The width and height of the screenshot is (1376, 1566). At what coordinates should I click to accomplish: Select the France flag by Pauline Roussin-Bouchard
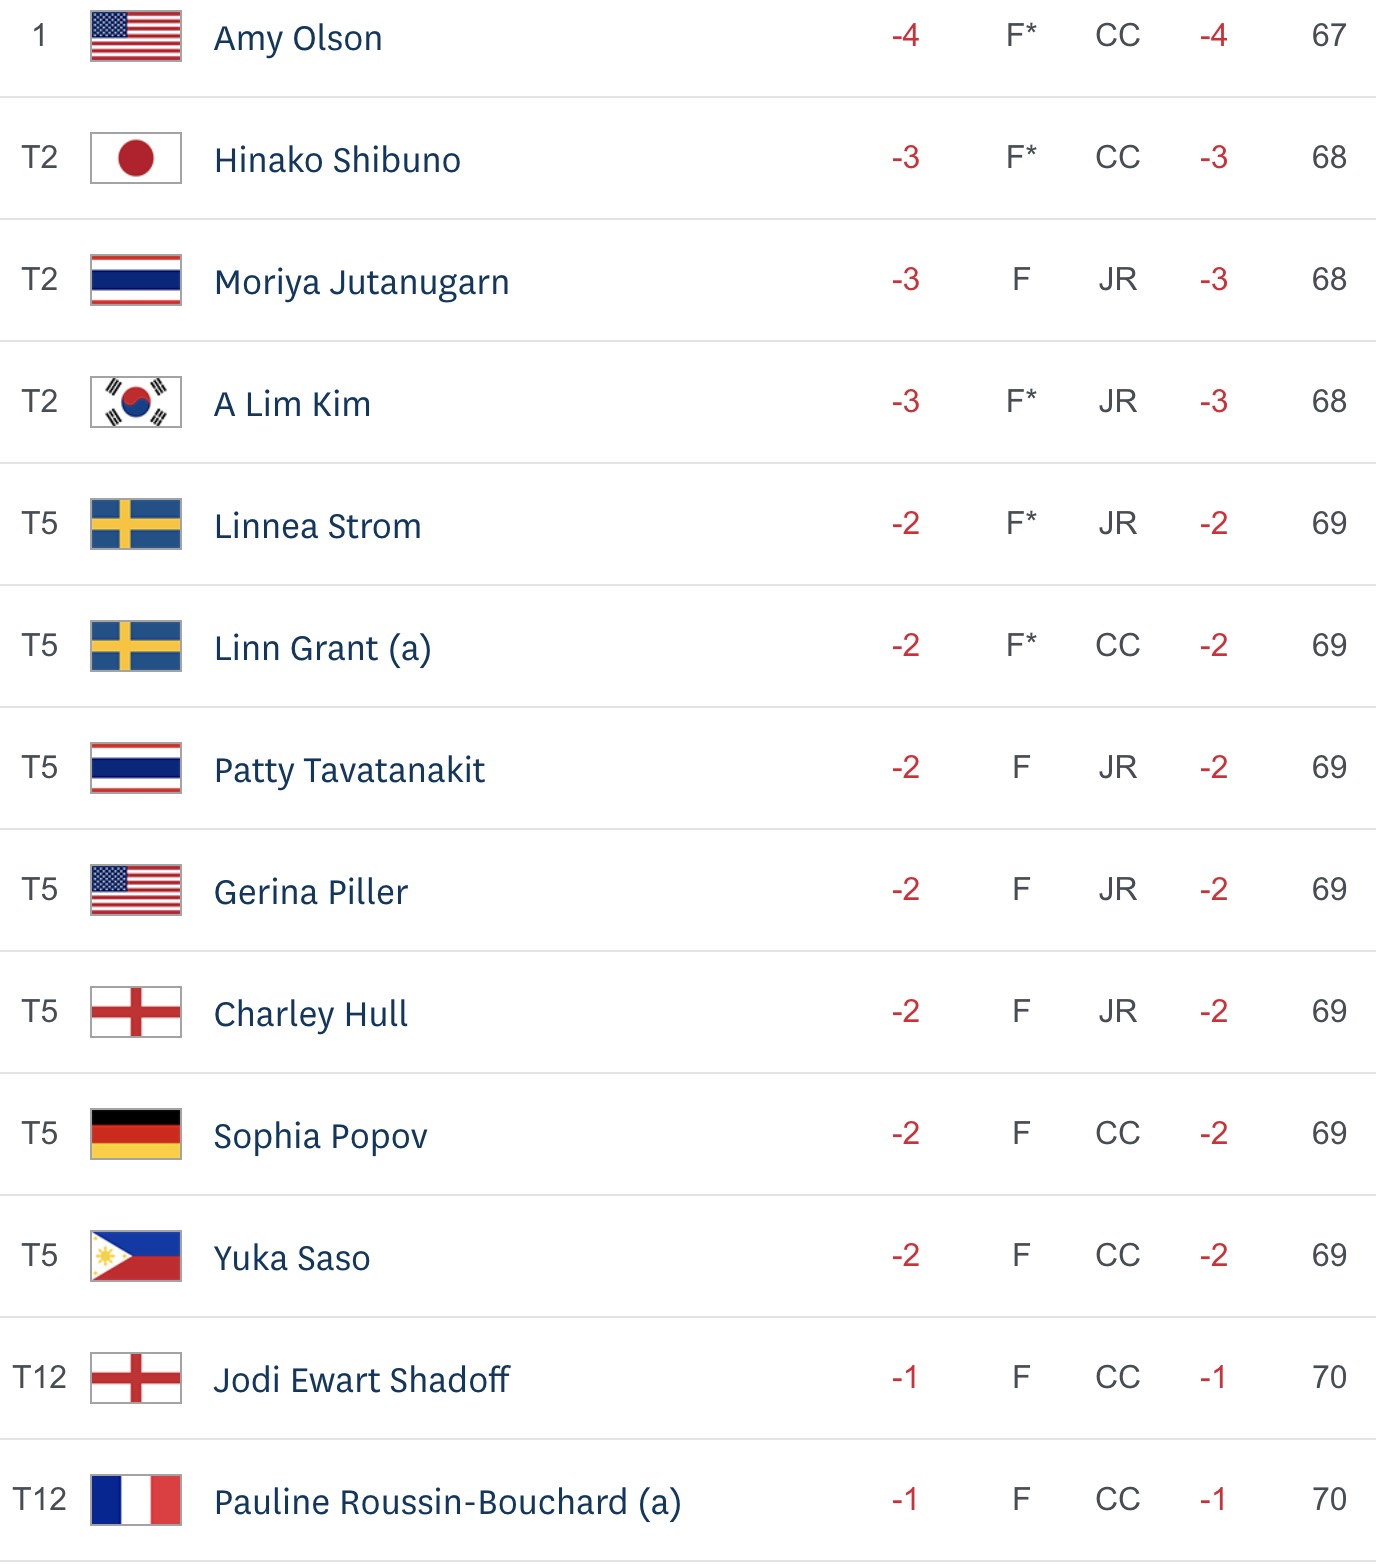coord(136,1500)
